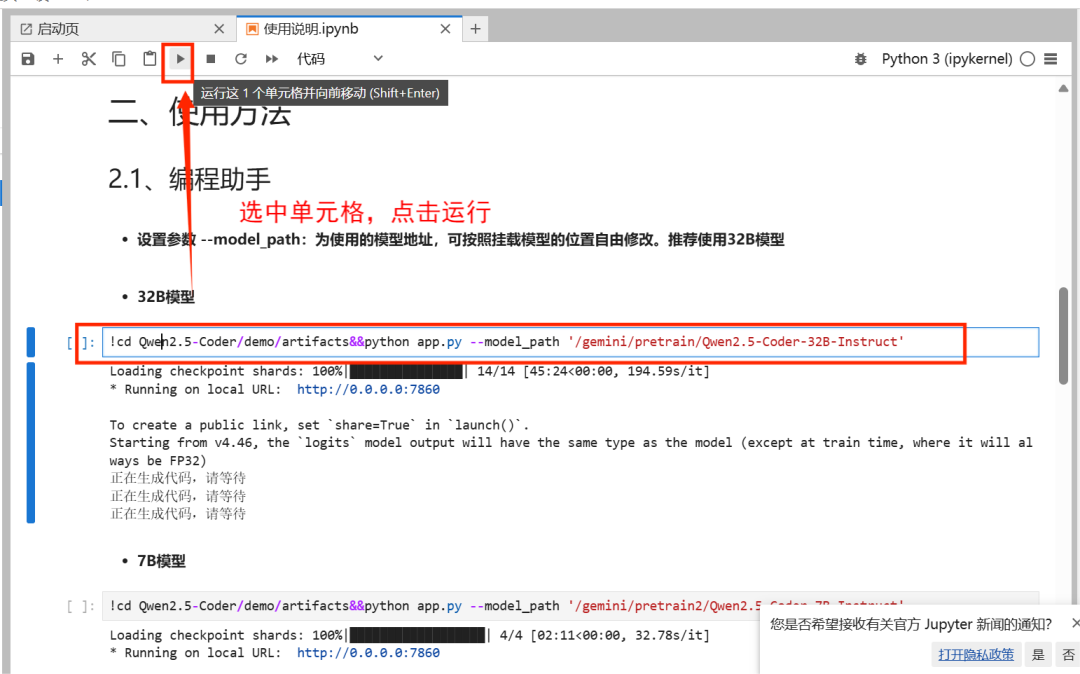
Task: Enable the debugger with the bug icon
Action: tap(860, 59)
